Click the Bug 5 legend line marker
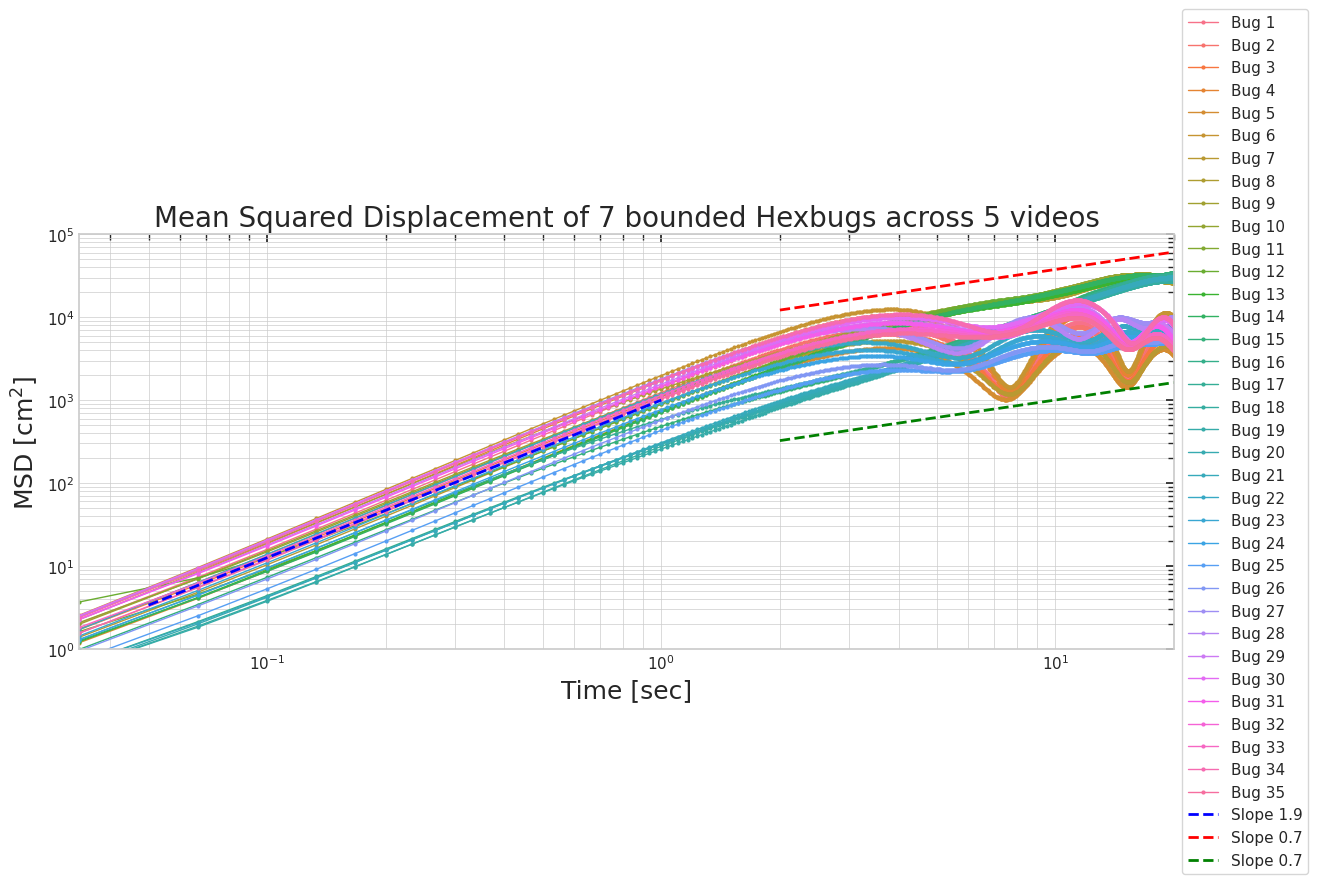Viewport: 1318px width, 884px height. click(x=1204, y=113)
